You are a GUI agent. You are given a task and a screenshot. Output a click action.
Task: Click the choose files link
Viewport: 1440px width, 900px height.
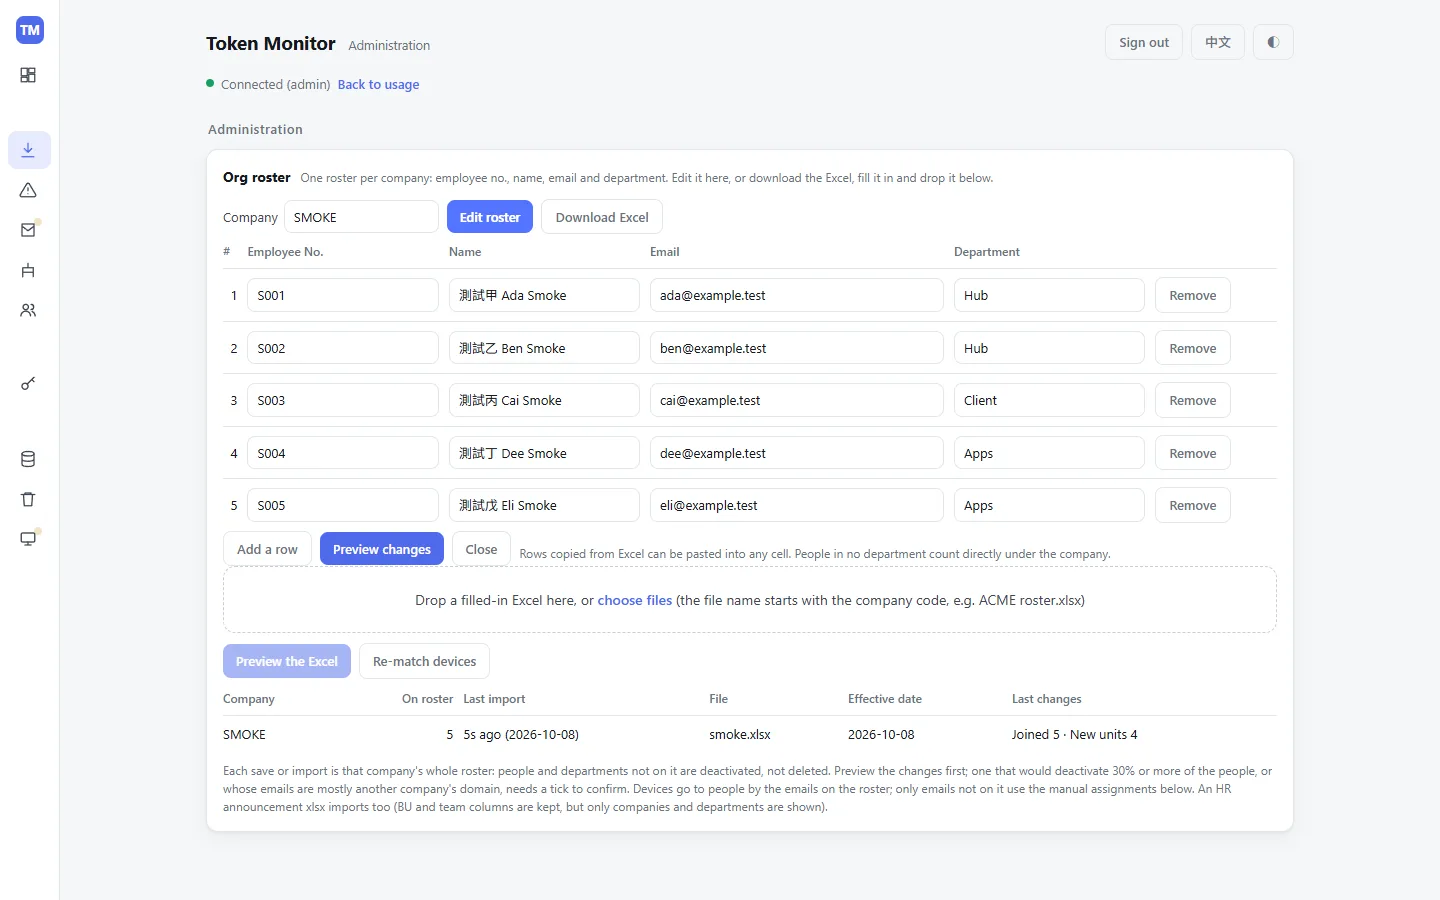[635, 600]
